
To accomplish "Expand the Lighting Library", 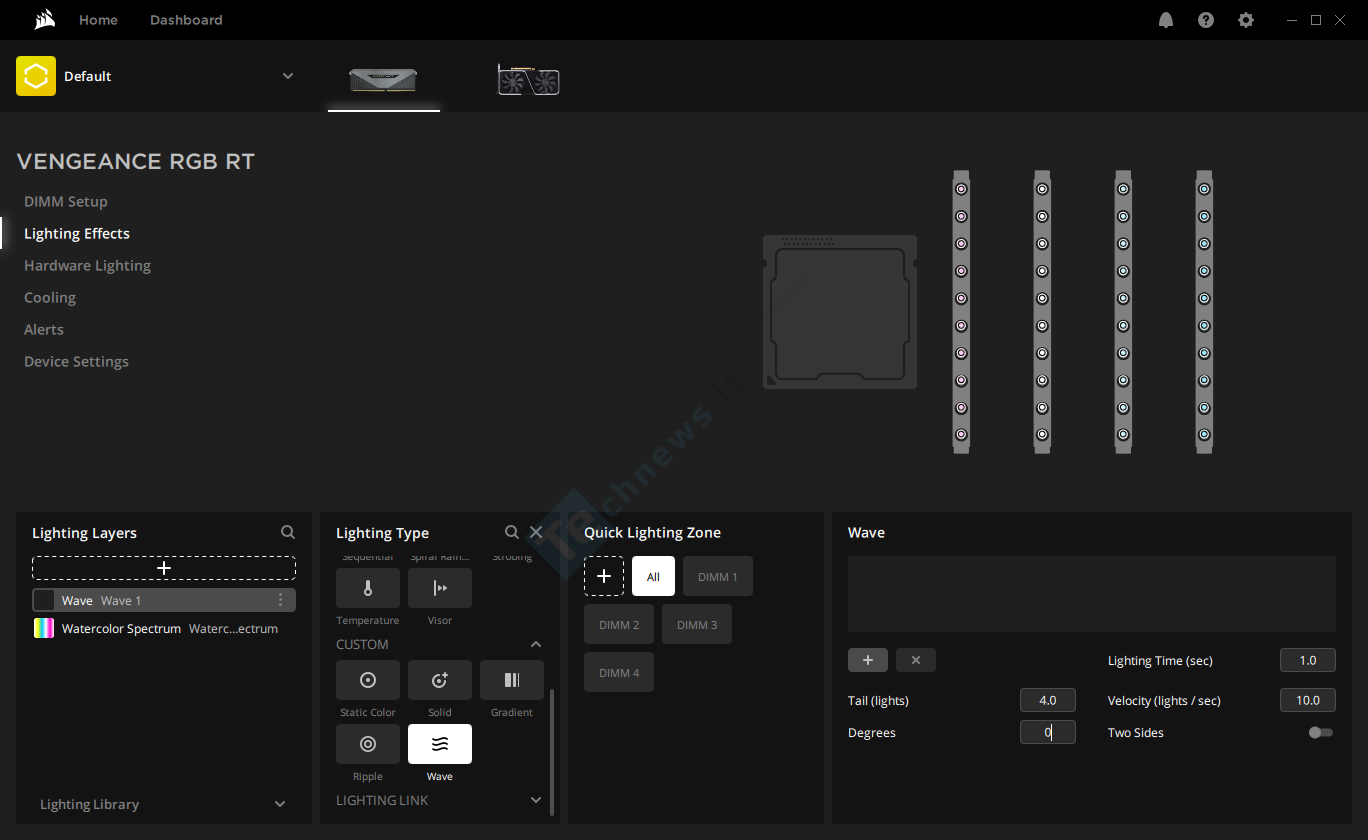I will (280, 804).
